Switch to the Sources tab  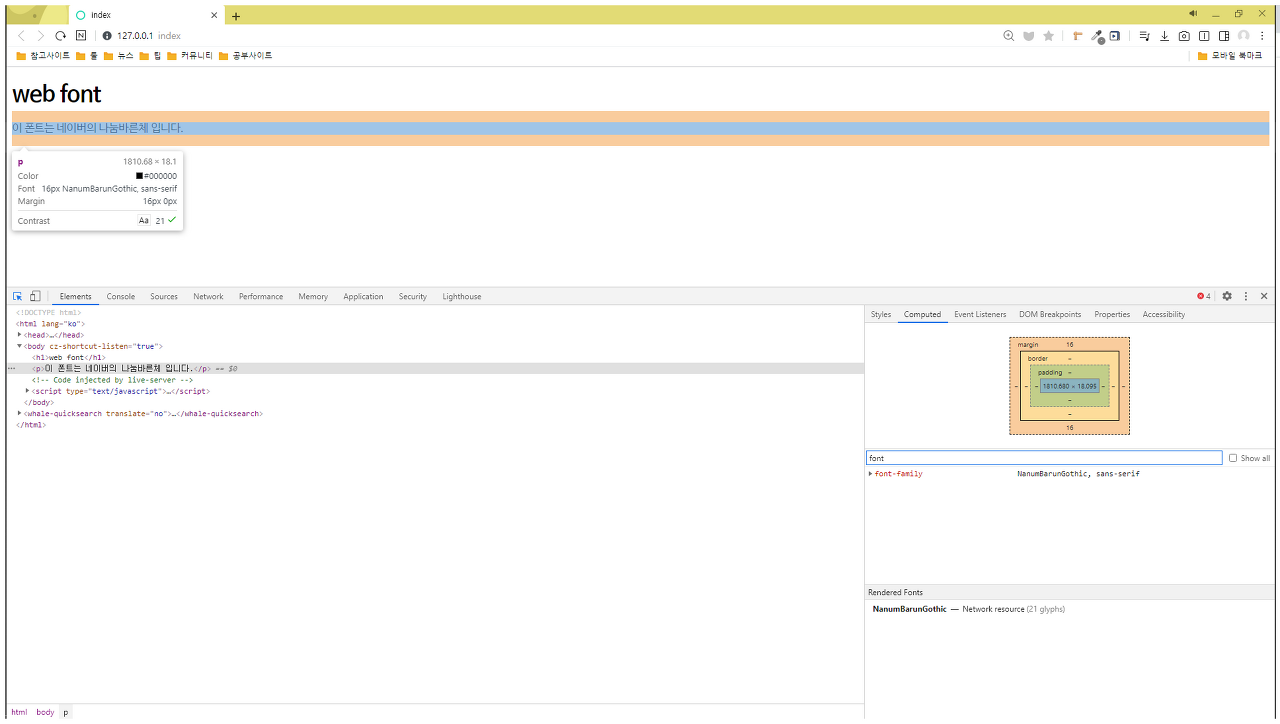point(164,296)
